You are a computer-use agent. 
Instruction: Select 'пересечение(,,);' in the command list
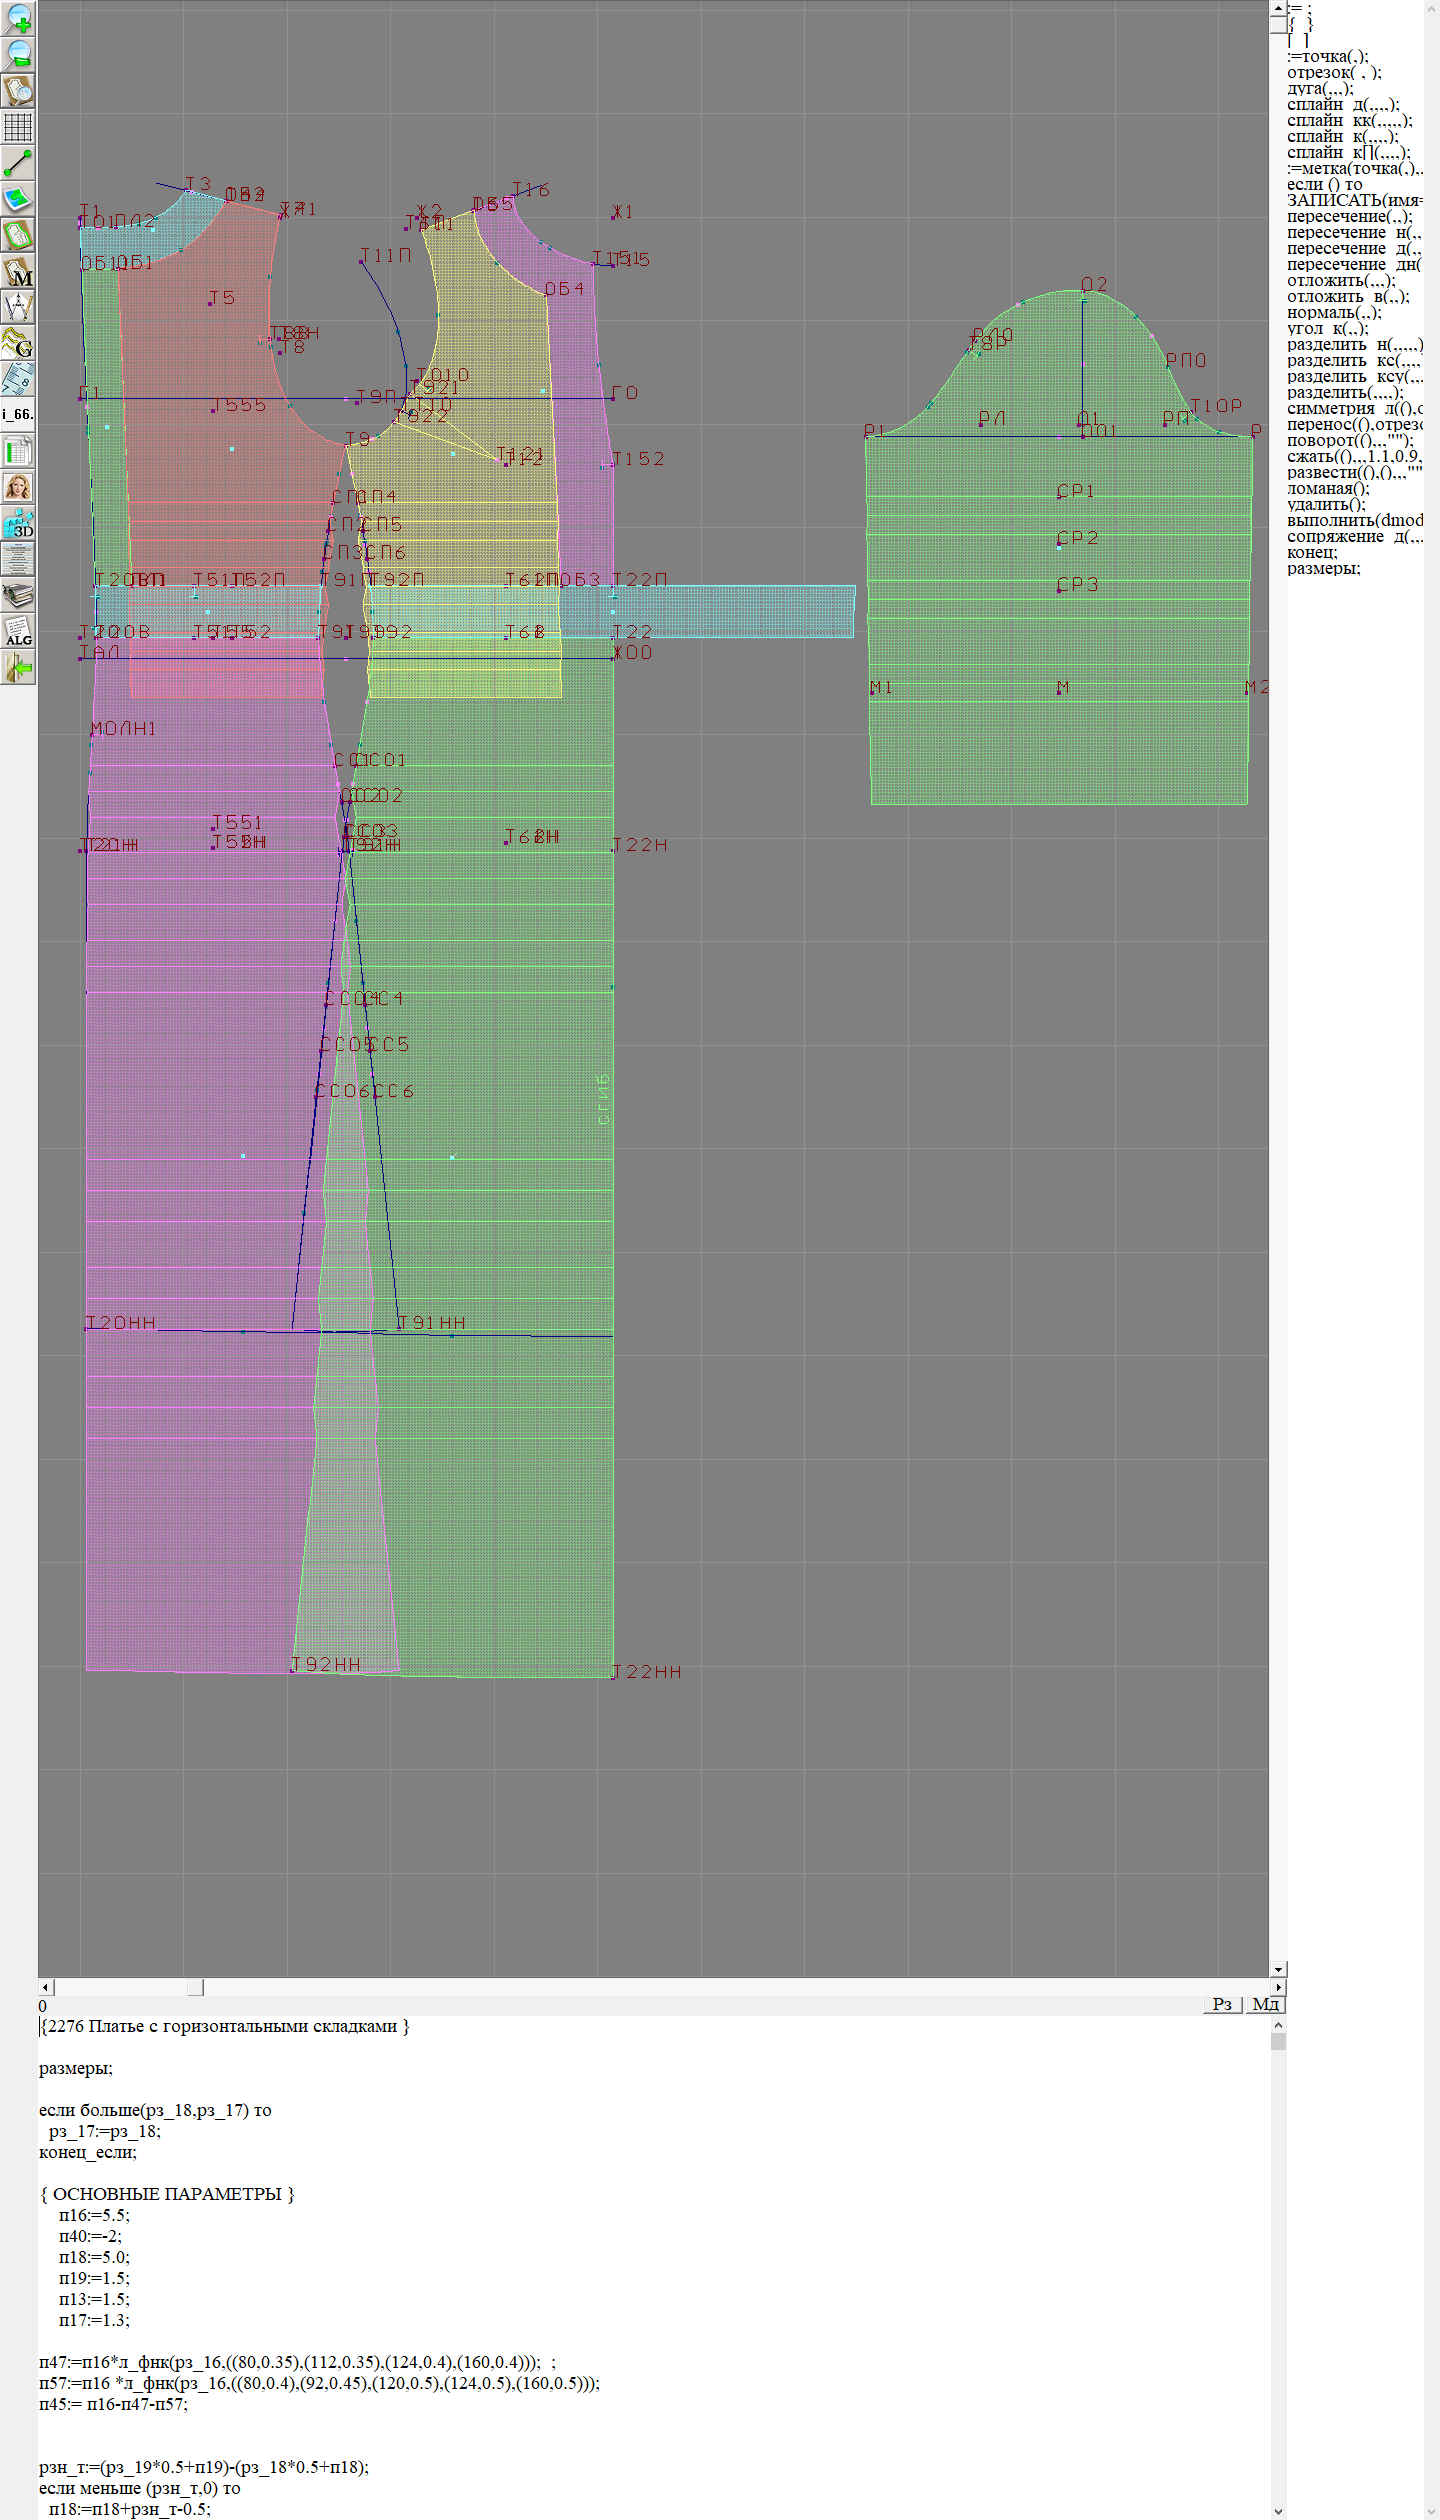click(1349, 217)
